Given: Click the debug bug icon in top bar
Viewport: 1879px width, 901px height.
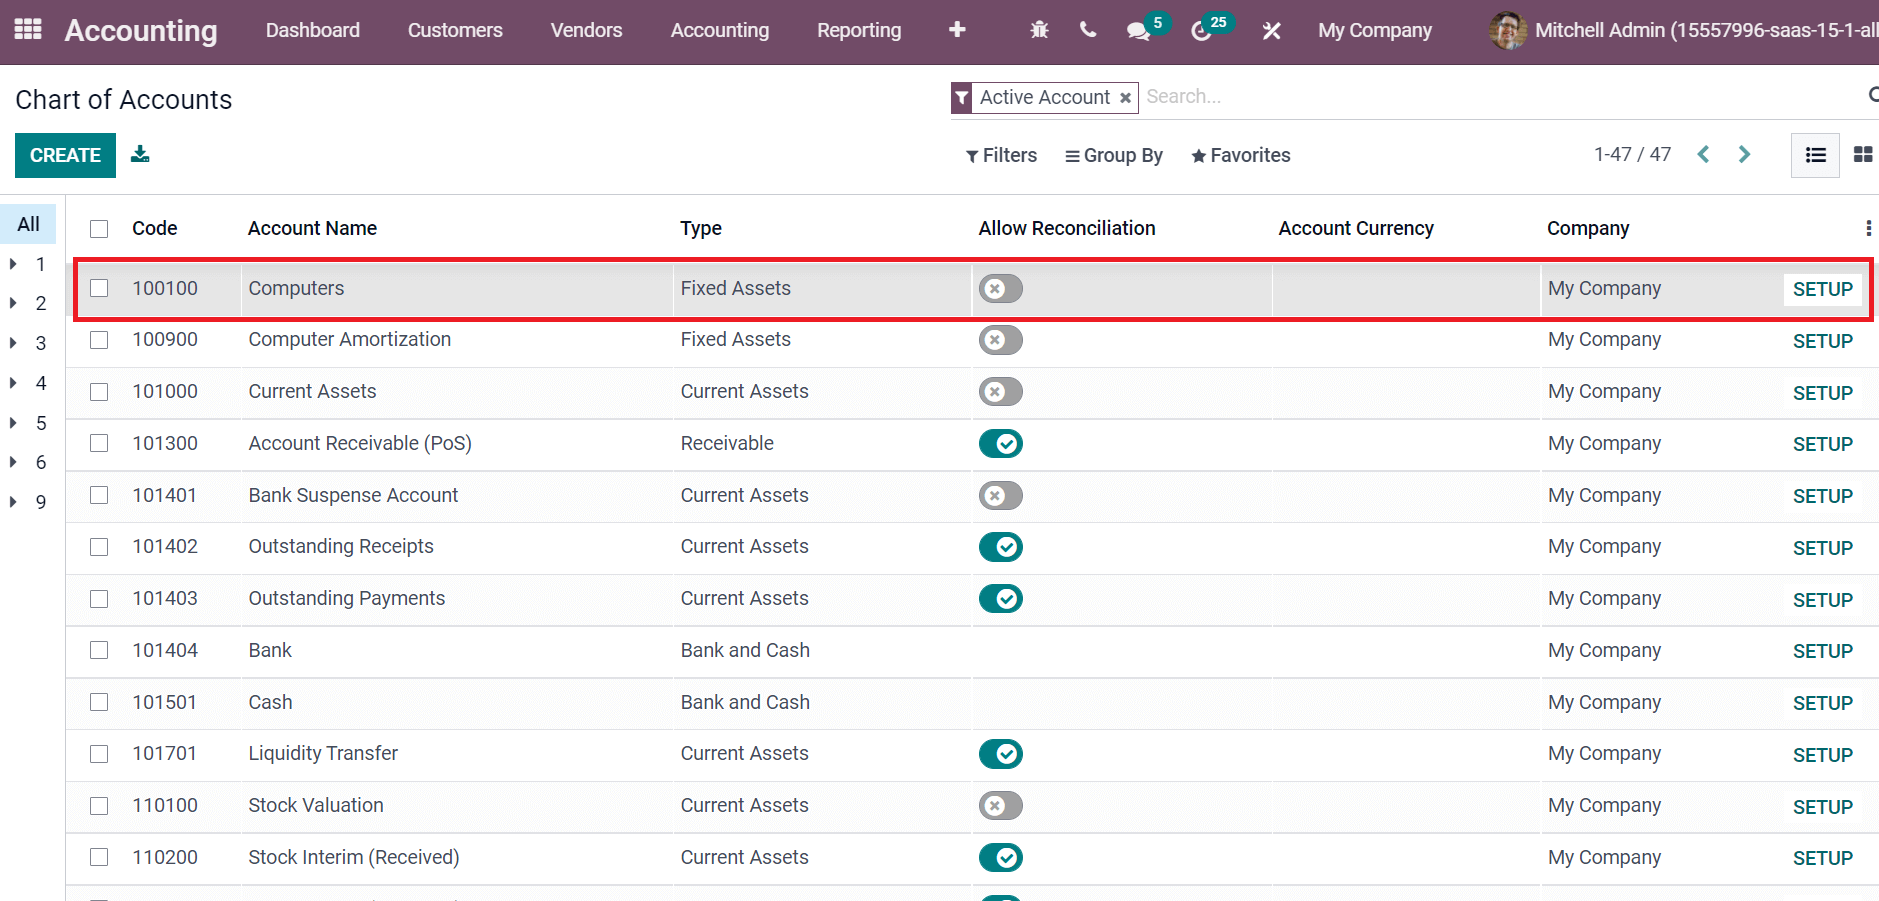Looking at the screenshot, I should click(1039, 30).
